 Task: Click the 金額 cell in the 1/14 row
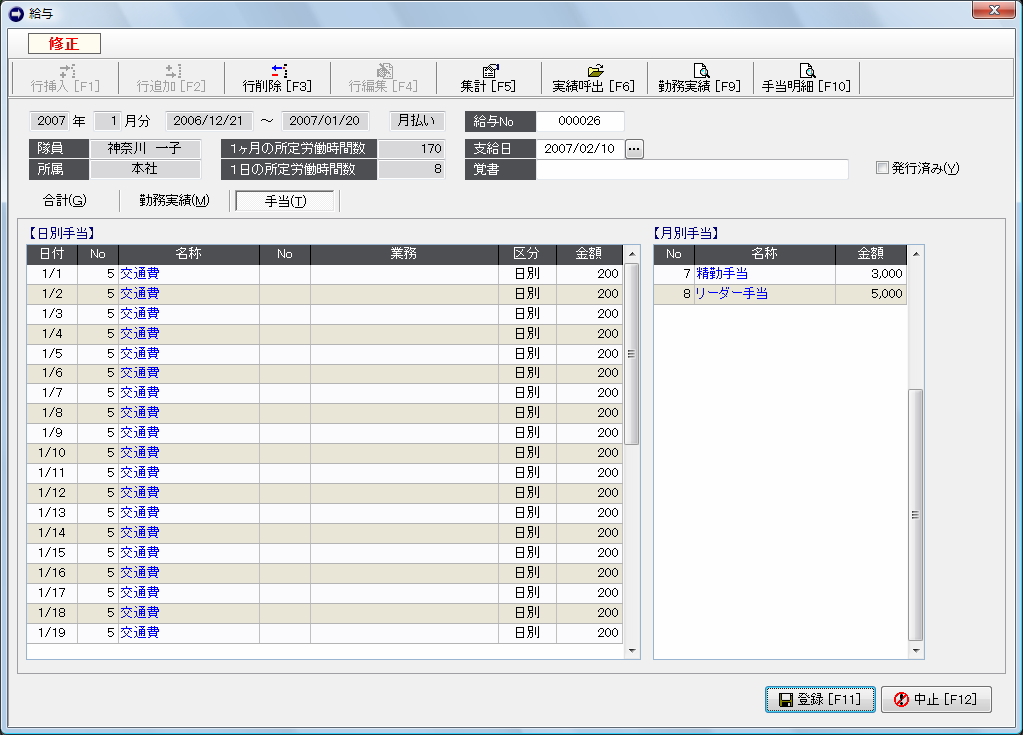coord(590,533)
